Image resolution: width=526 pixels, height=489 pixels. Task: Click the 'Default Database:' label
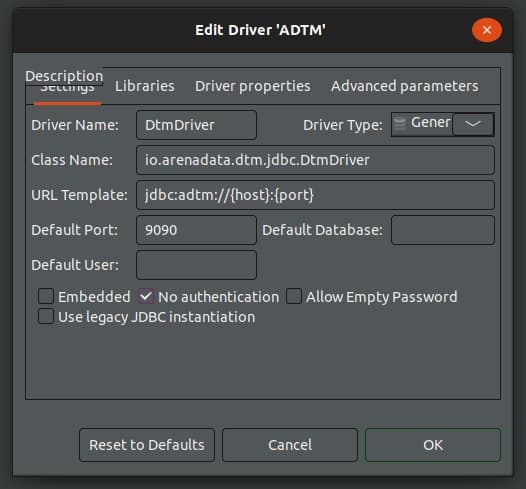[x=322, y=230]
